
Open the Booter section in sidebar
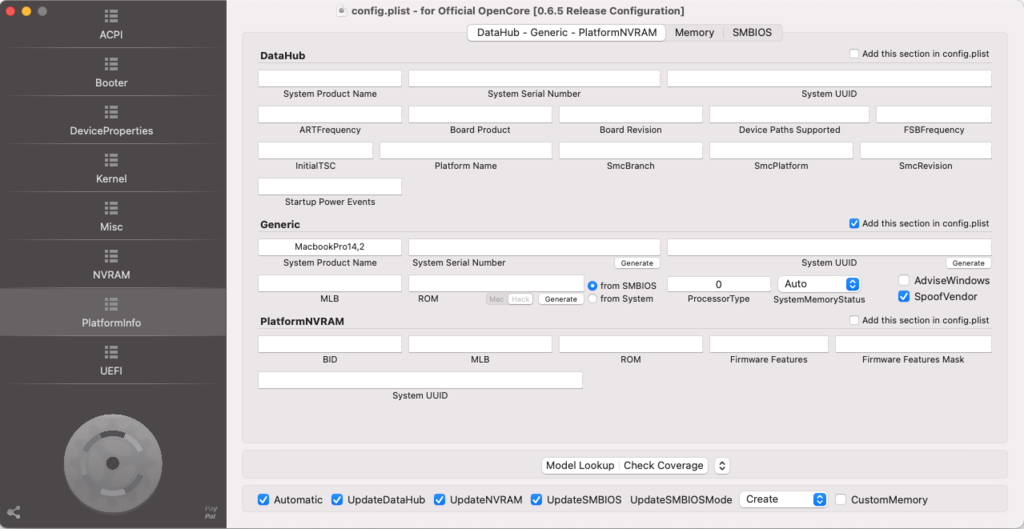111,73
